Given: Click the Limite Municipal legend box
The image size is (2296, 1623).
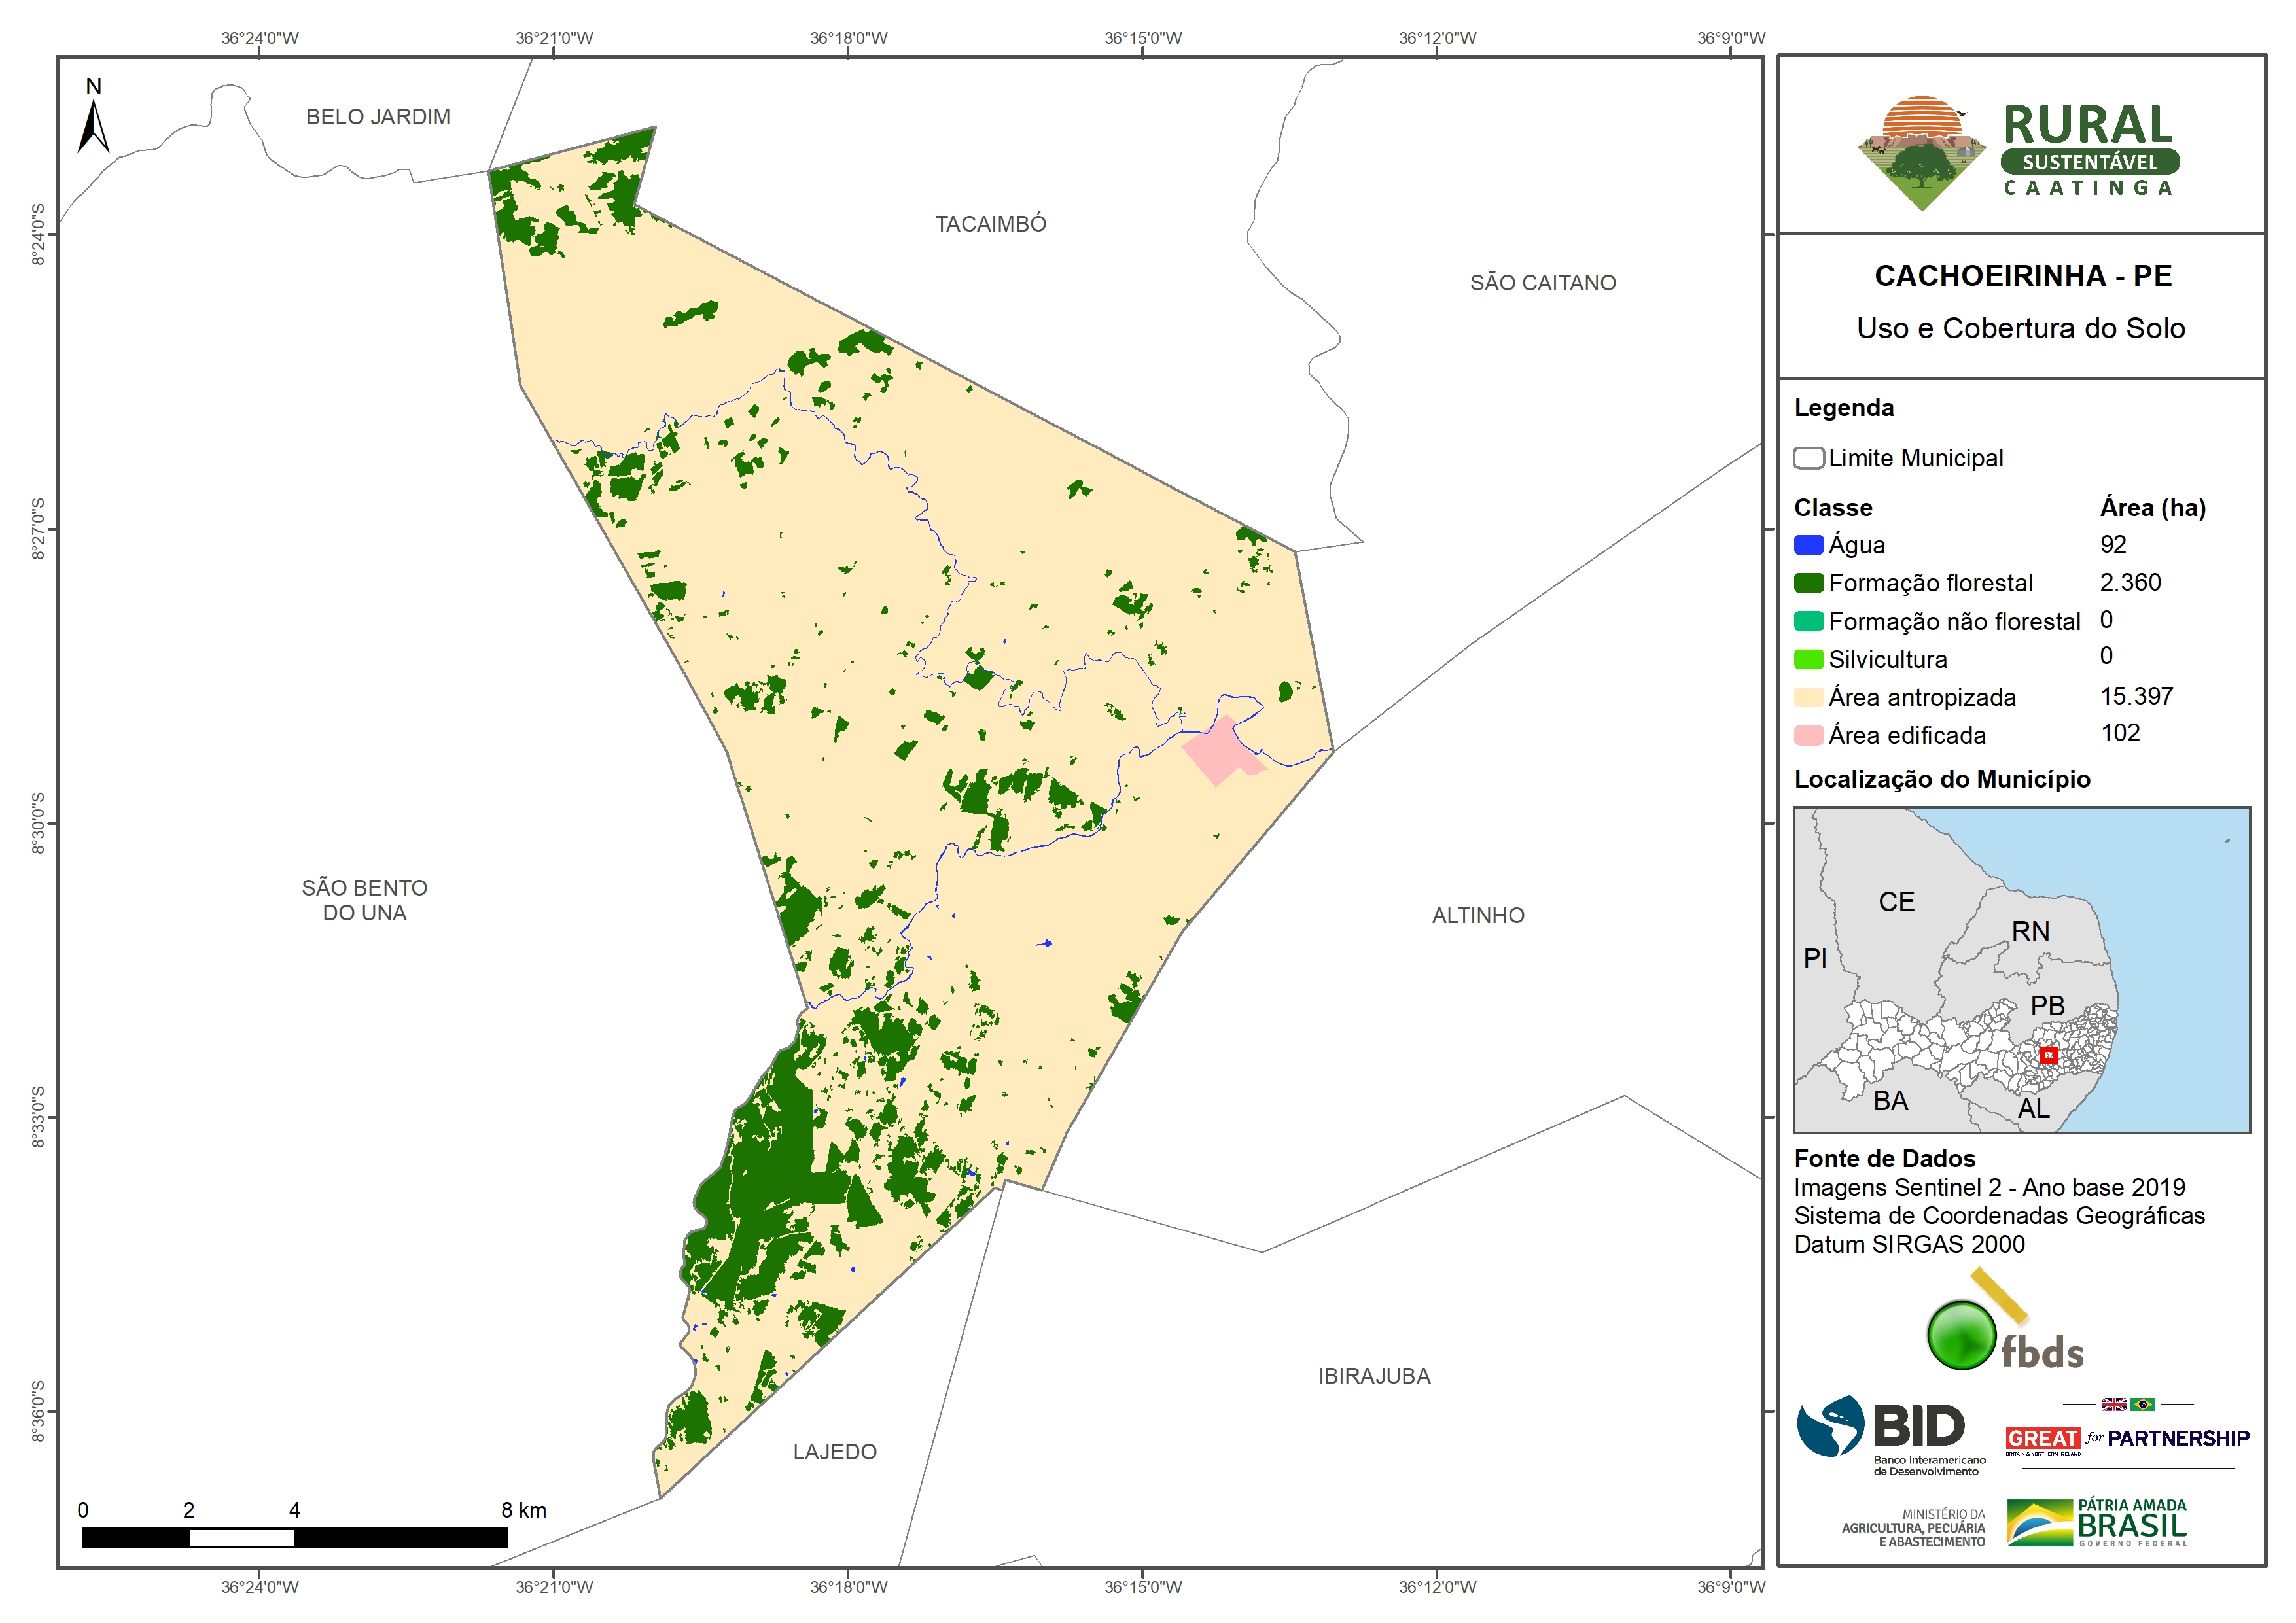Looking at the screenshot, I should coord(1808,458).
